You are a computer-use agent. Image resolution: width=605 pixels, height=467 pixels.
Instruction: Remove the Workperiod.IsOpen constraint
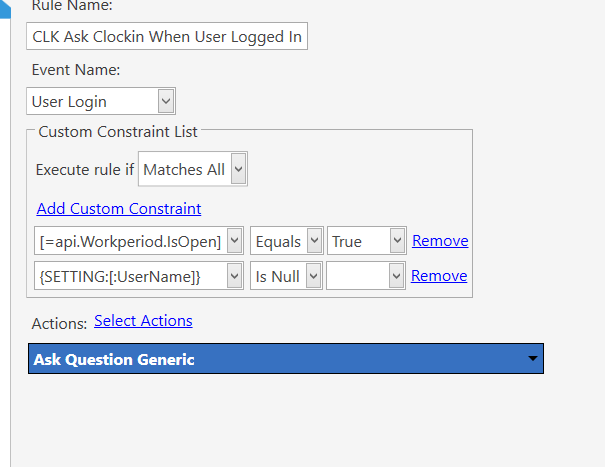[440, 240]
